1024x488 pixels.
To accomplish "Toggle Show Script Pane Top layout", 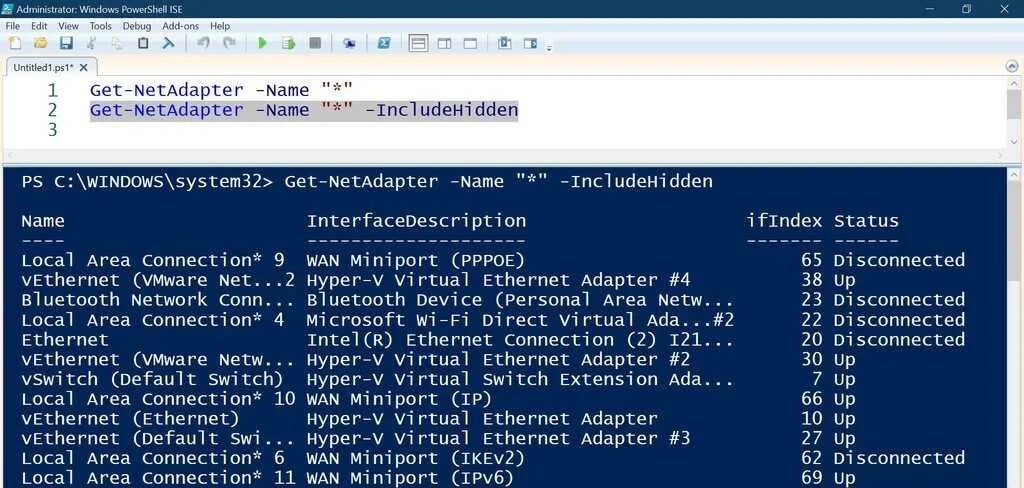I will click(x=418, y=44).
